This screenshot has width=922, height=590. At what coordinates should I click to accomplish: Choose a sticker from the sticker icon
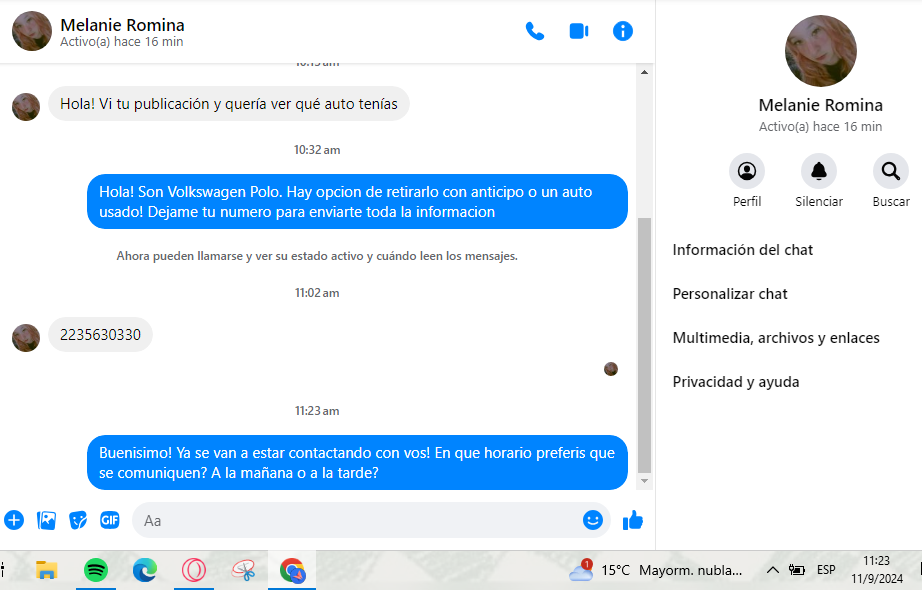click(x=78, y=520)
